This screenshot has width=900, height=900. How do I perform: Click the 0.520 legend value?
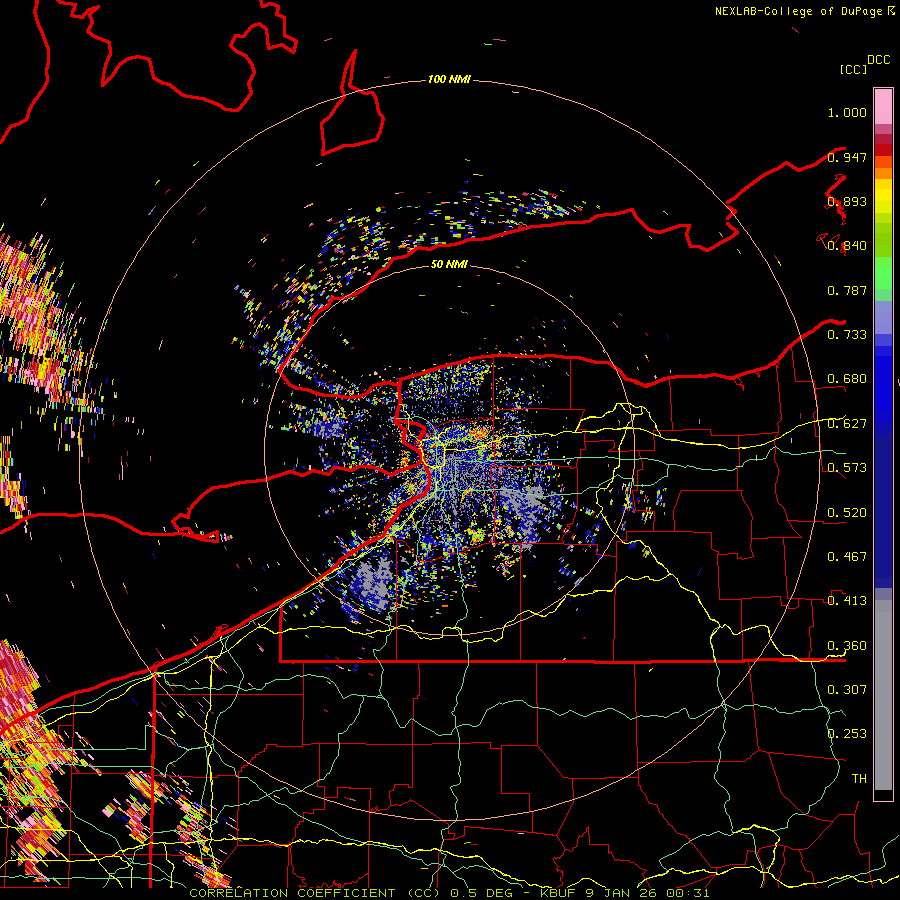pos(847,513)
